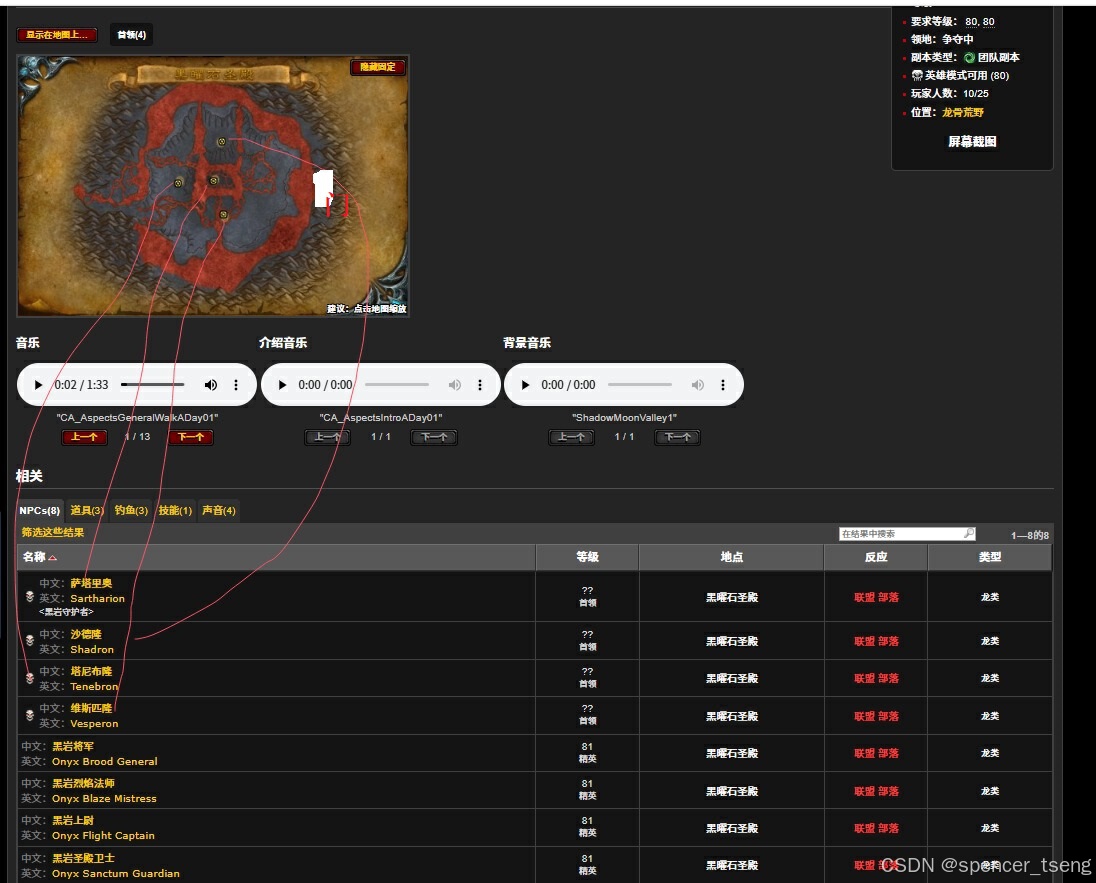
Task: Open more options on the first music player
Action: click(236, 385)
